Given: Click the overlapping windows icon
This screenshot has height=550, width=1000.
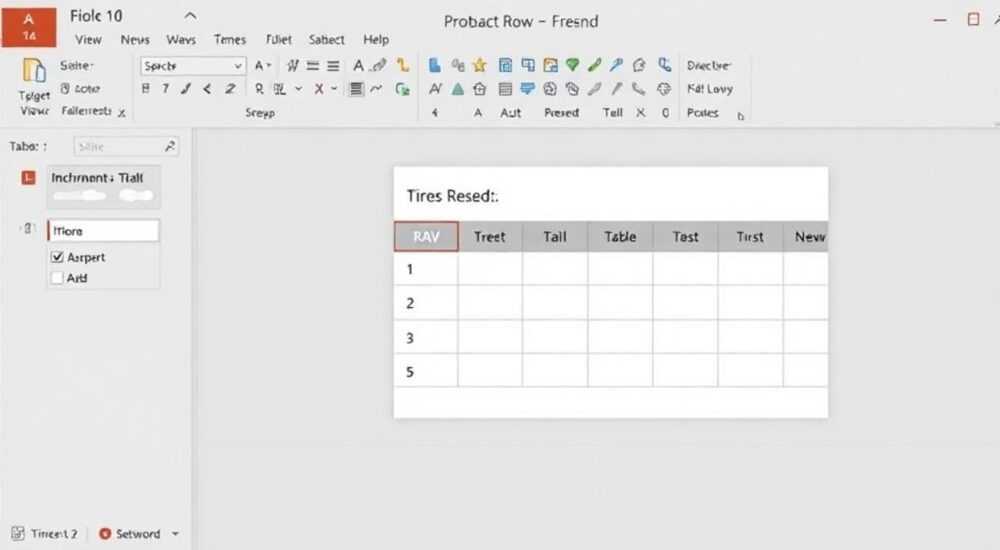Looking at the screenshot, I should tap(528, 65).
